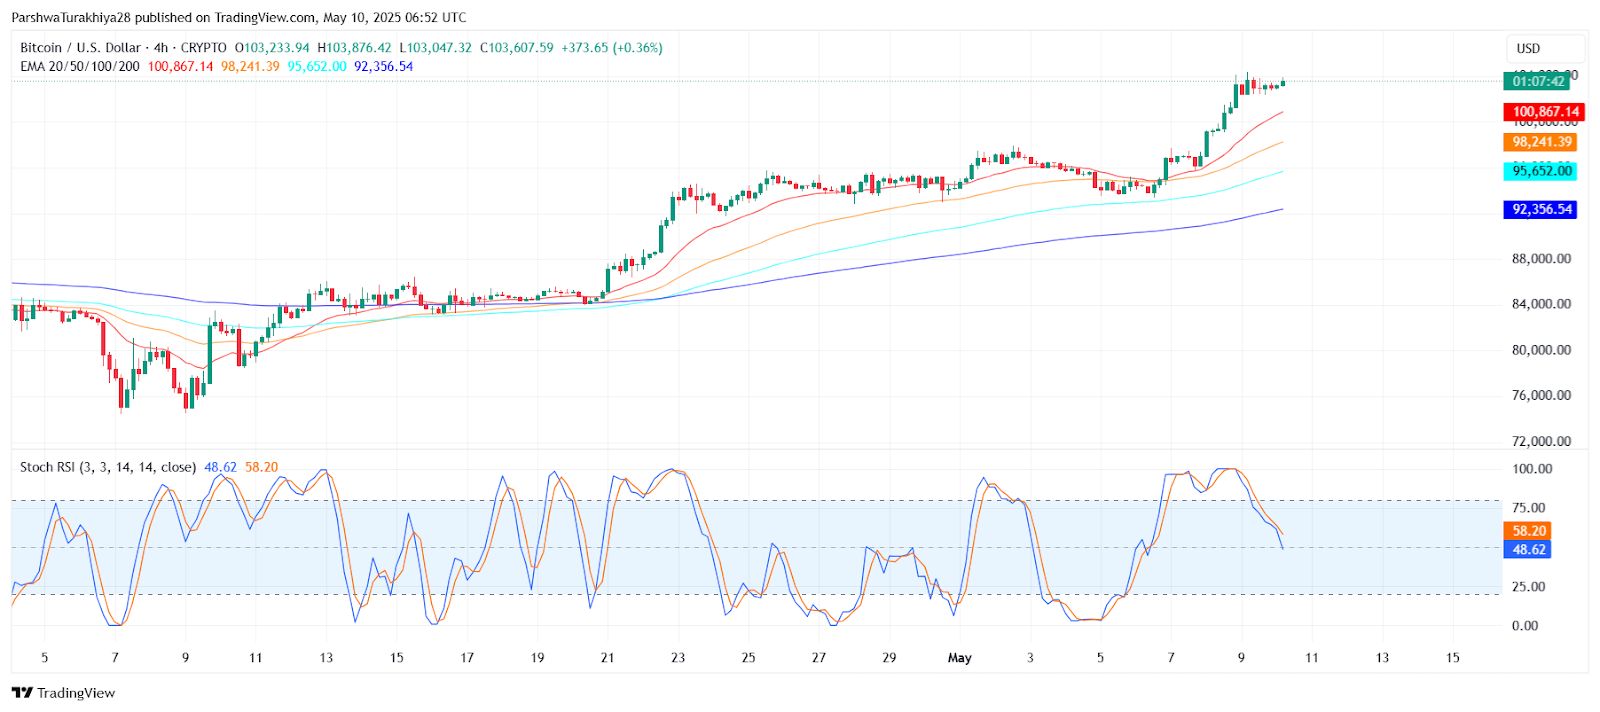Open the USD currency selector
The image size is (1600, 712).
(1528, 48)
